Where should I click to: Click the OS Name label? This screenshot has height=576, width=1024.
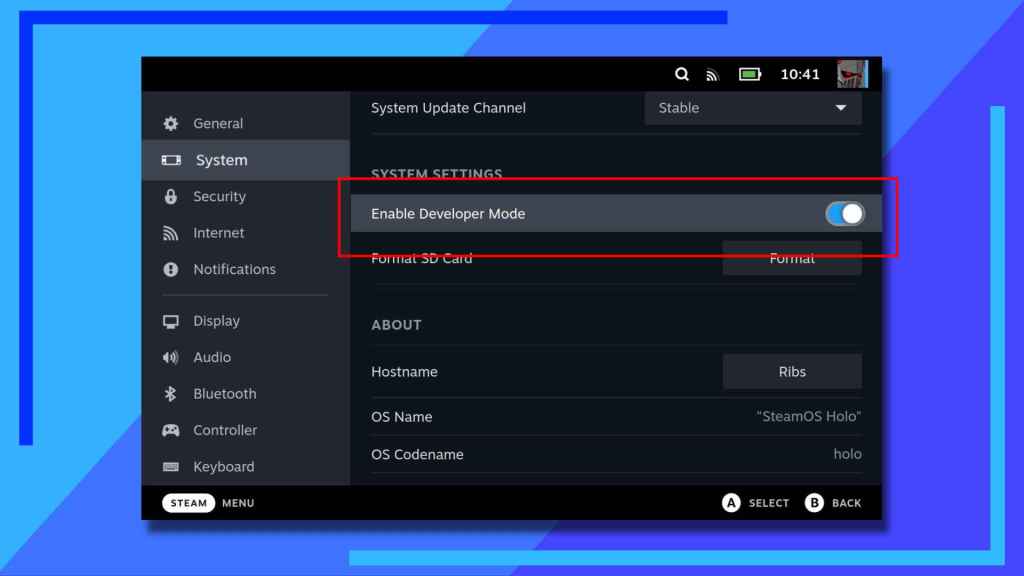402,417
